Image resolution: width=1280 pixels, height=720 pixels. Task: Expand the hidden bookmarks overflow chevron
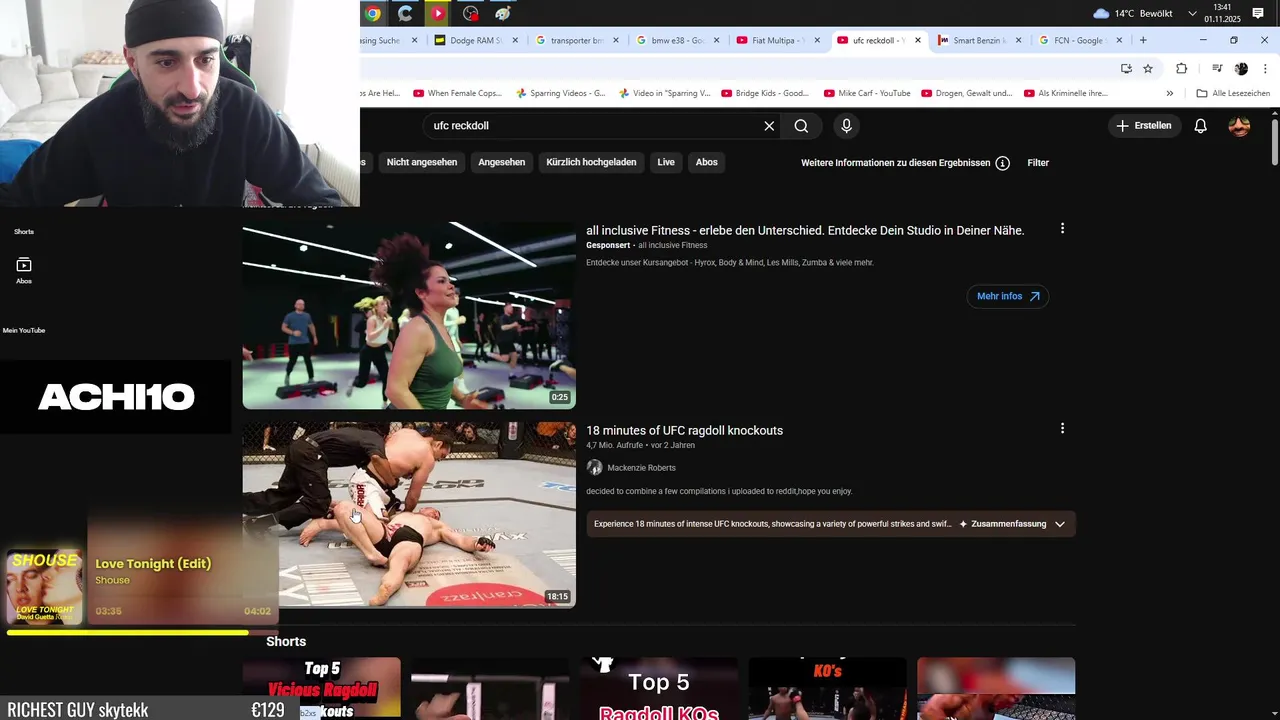(1170, 93)
